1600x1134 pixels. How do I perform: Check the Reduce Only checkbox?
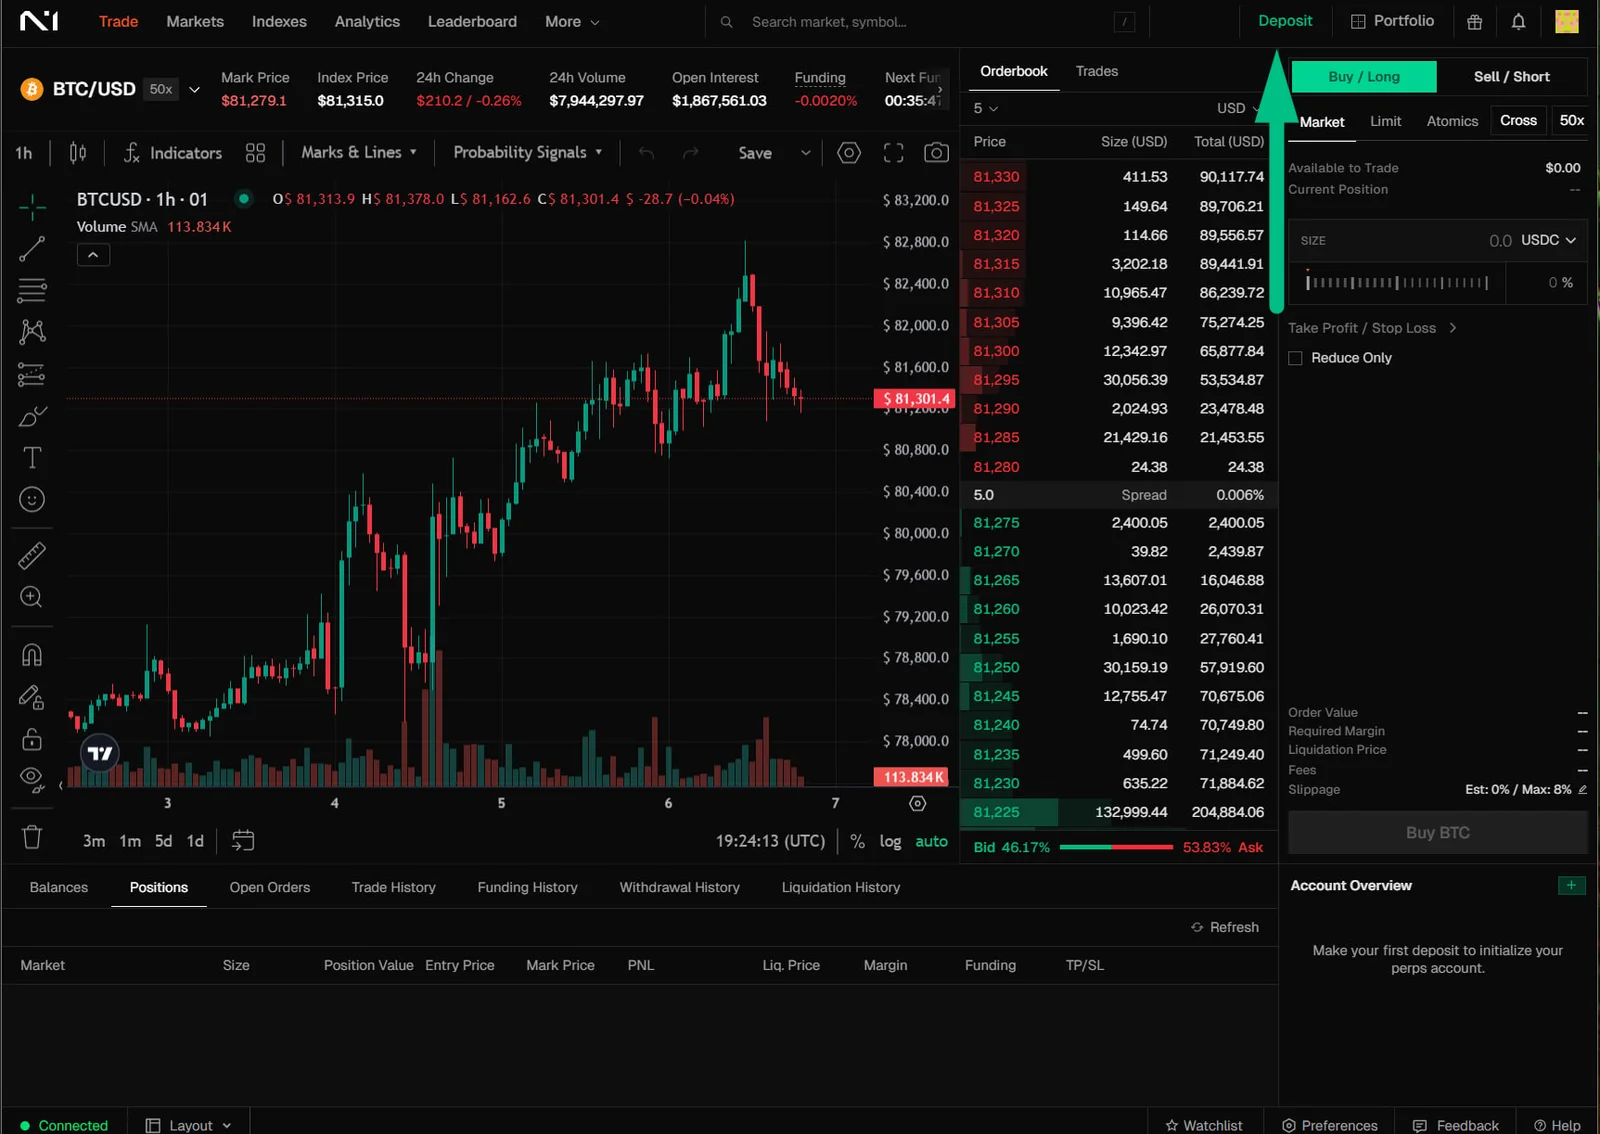pyautogui.click(x=1295, y=358)
